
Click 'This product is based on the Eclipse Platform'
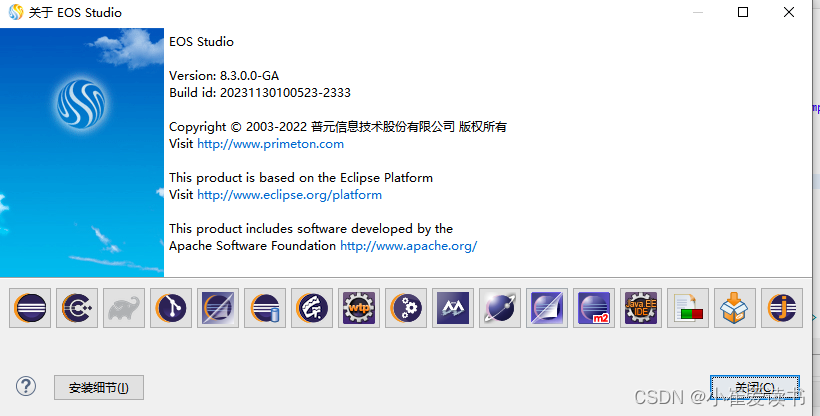coord(301,178)
